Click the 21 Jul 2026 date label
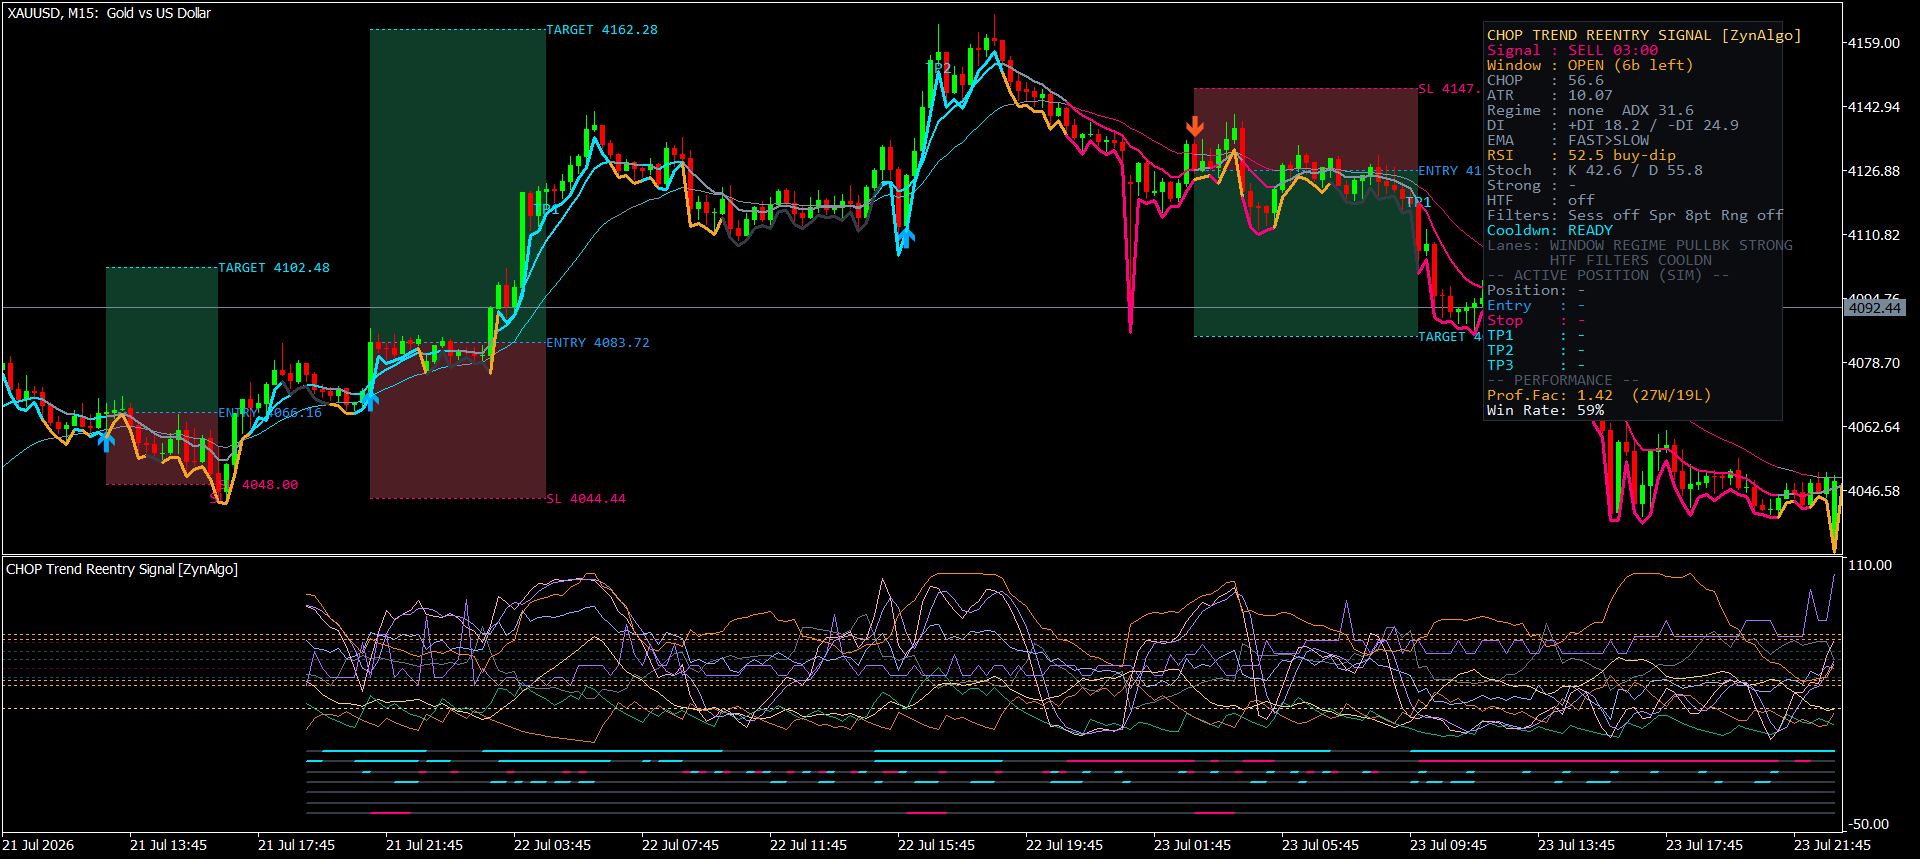1920x859 pixels. (x=38, y=845)
